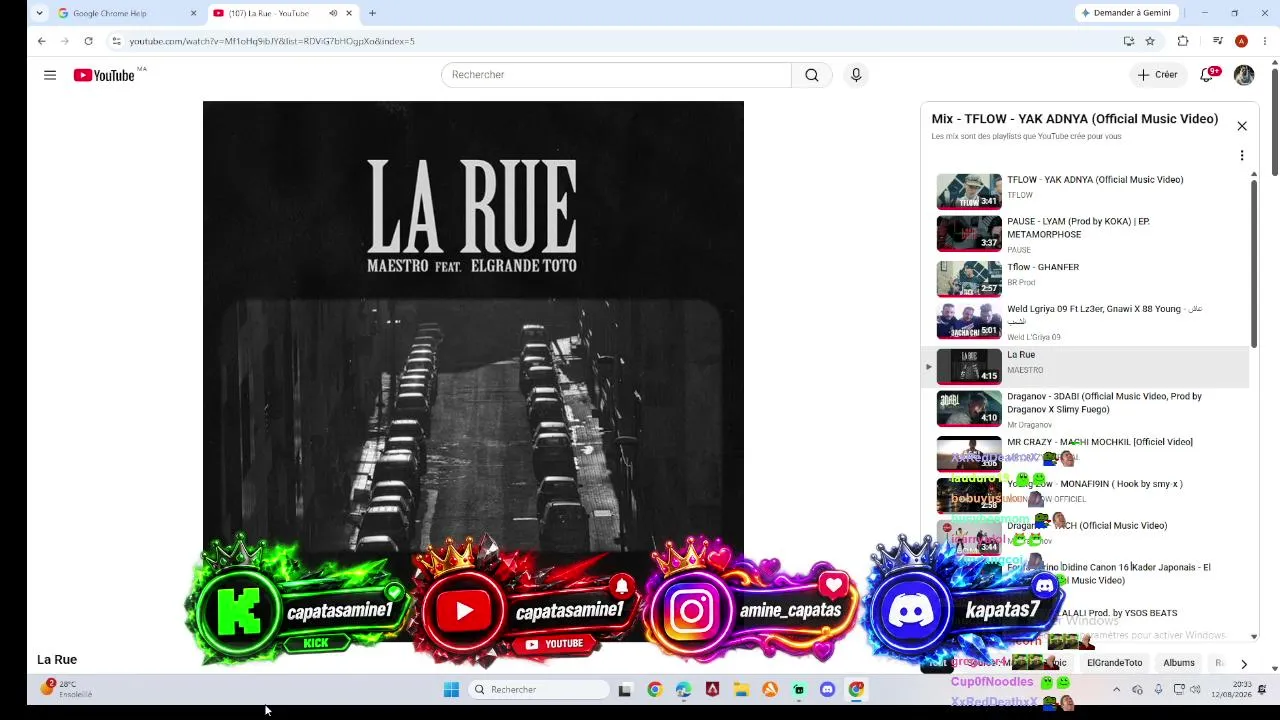Viewport: 1280px width, 720px height.
Task: Open Tflow - GHANFER title in playlist
Action: click(1043, 267)
